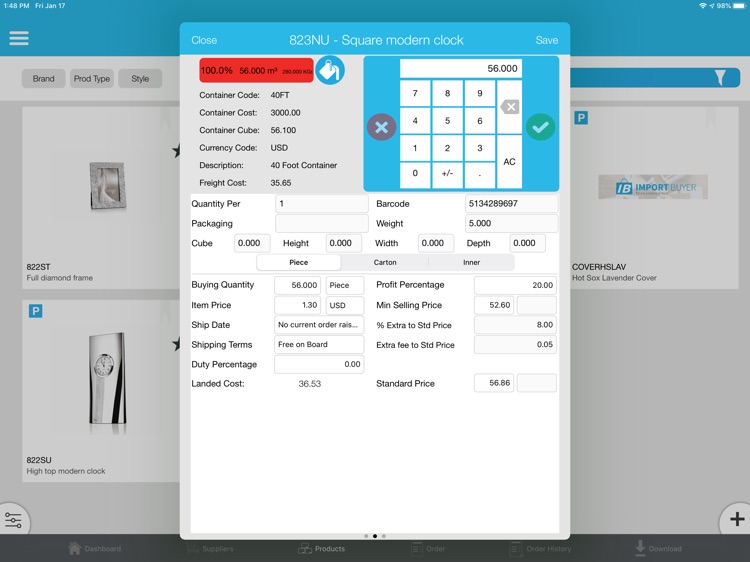Open the Brand filter
This screenshot has height=562, width=750.
44,78
